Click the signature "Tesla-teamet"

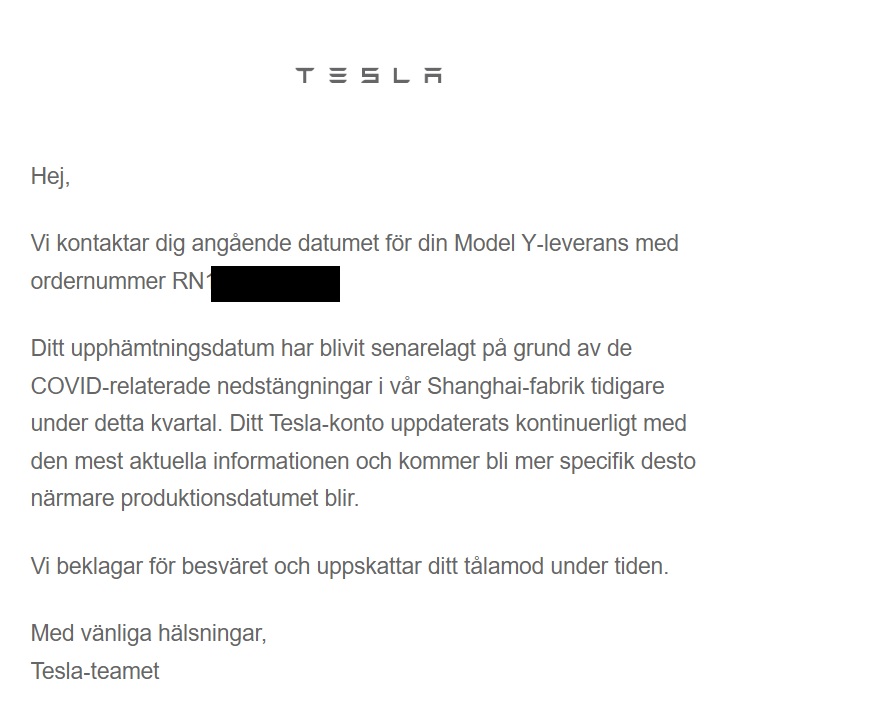[95, 671]
